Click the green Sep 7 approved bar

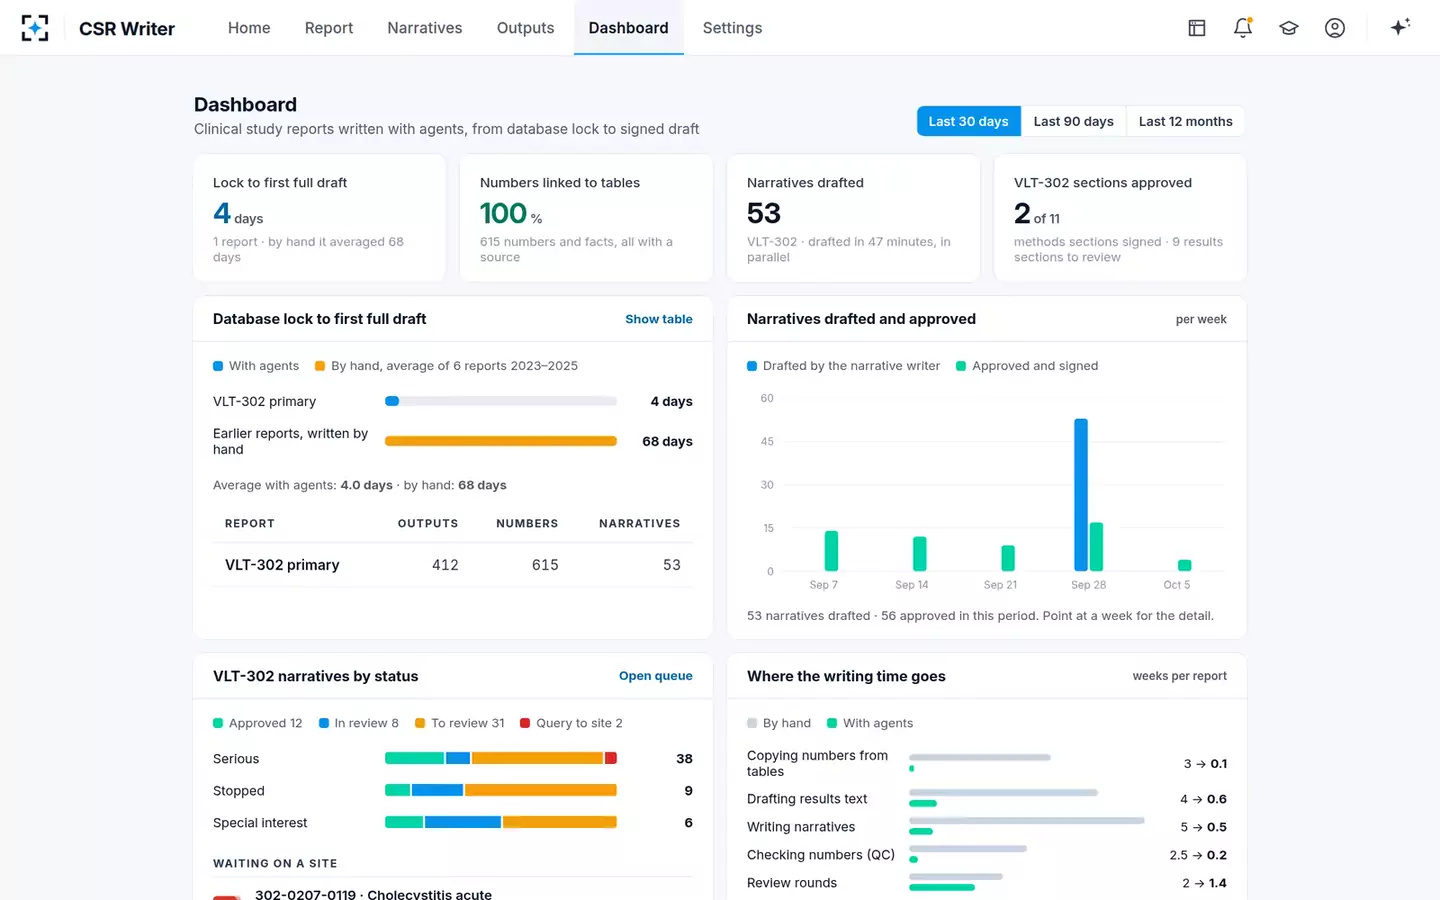coord(831,551)
